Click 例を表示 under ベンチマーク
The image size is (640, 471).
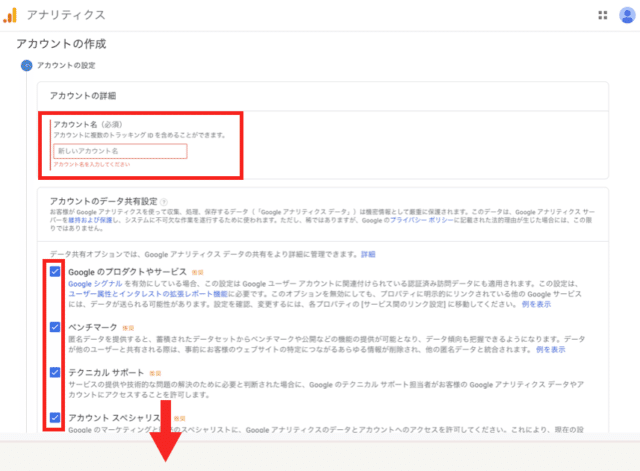click(551, 349)
